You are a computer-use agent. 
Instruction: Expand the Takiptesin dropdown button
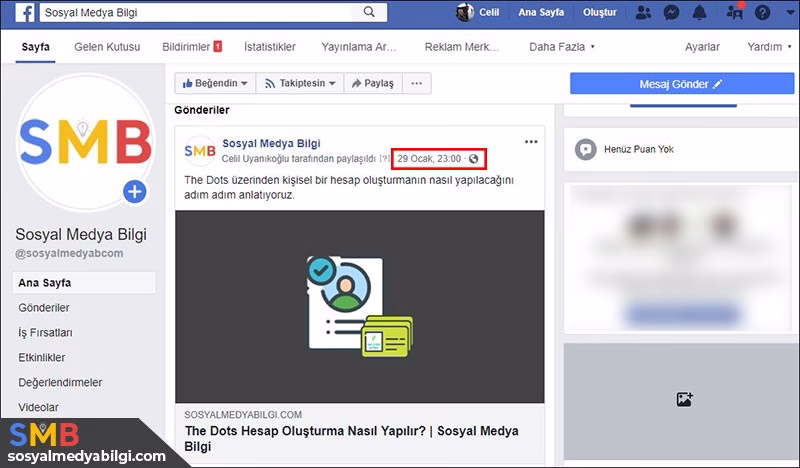pyautogui.click(x=300, y=83)
